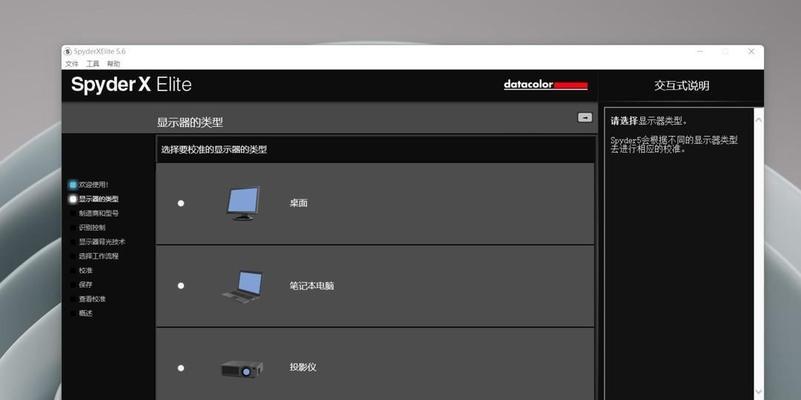801x400 pixels.
Task: Click the laptop computer icon
Action: click(243, 286)
